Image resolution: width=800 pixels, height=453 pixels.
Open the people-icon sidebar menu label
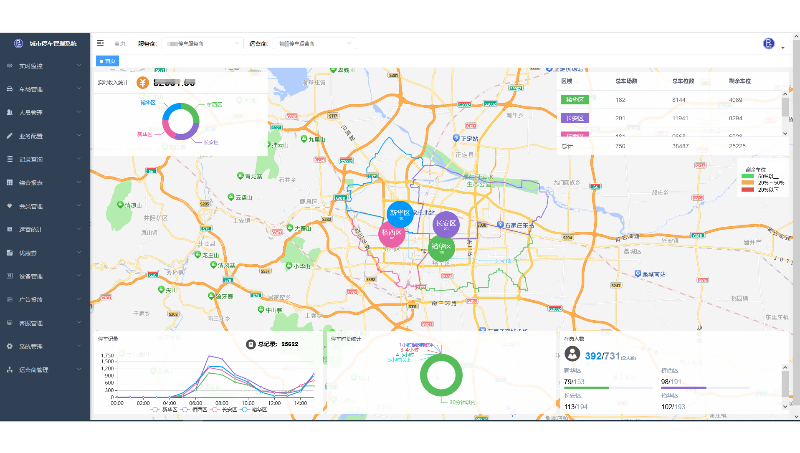31,113
